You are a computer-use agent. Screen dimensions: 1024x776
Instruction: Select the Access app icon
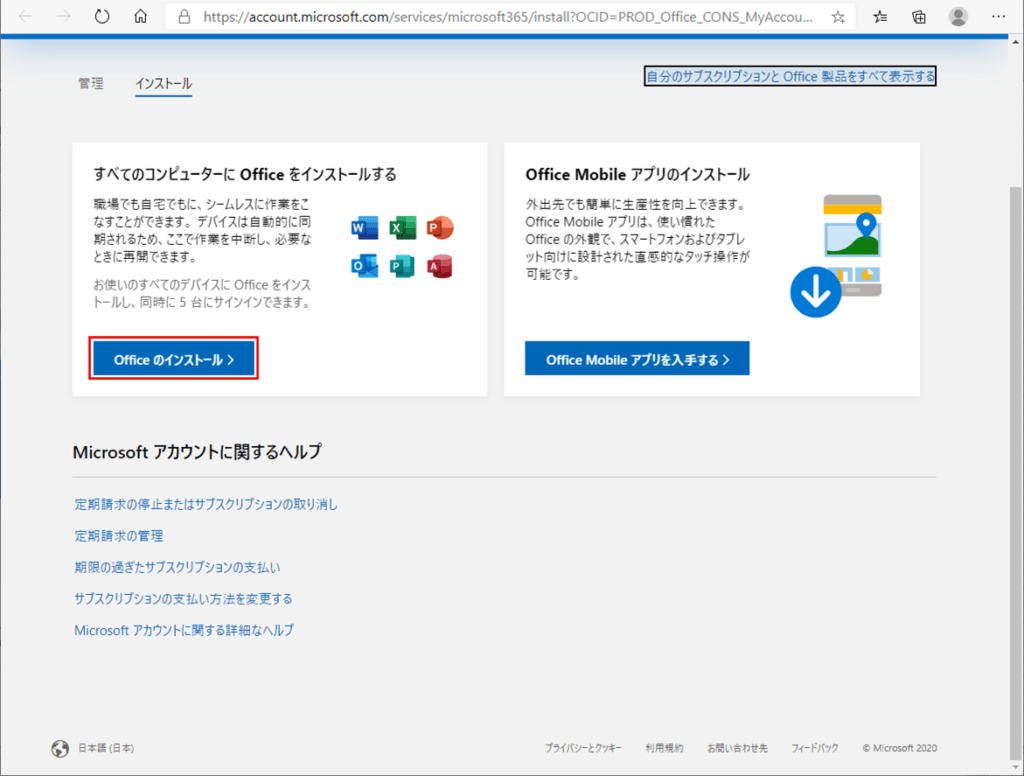tap(439, 265)
